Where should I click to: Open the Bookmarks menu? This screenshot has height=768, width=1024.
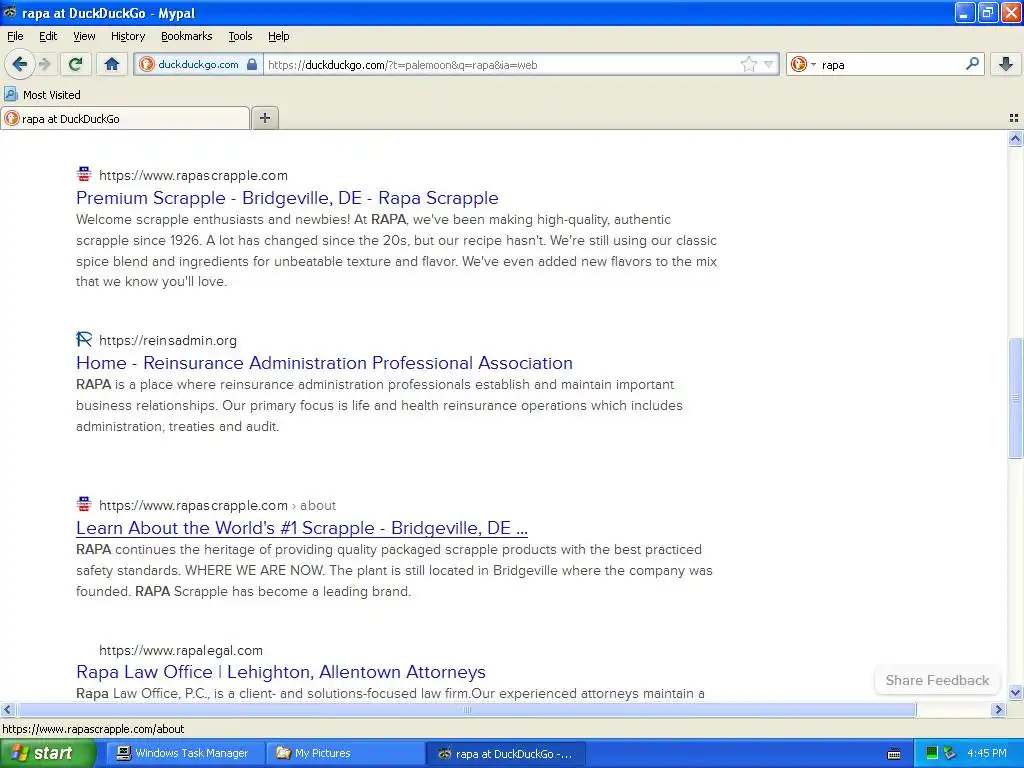187,36
